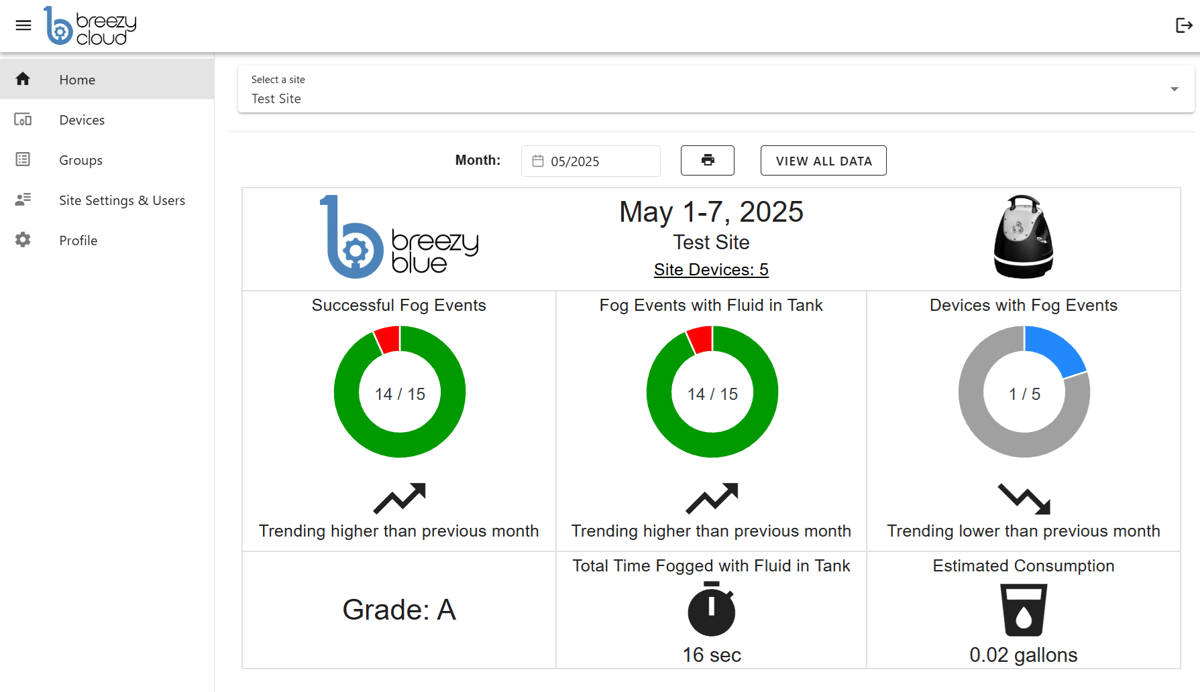Click the fogger device image
The image size is (1200, 692).
(x=1023, y=237)
